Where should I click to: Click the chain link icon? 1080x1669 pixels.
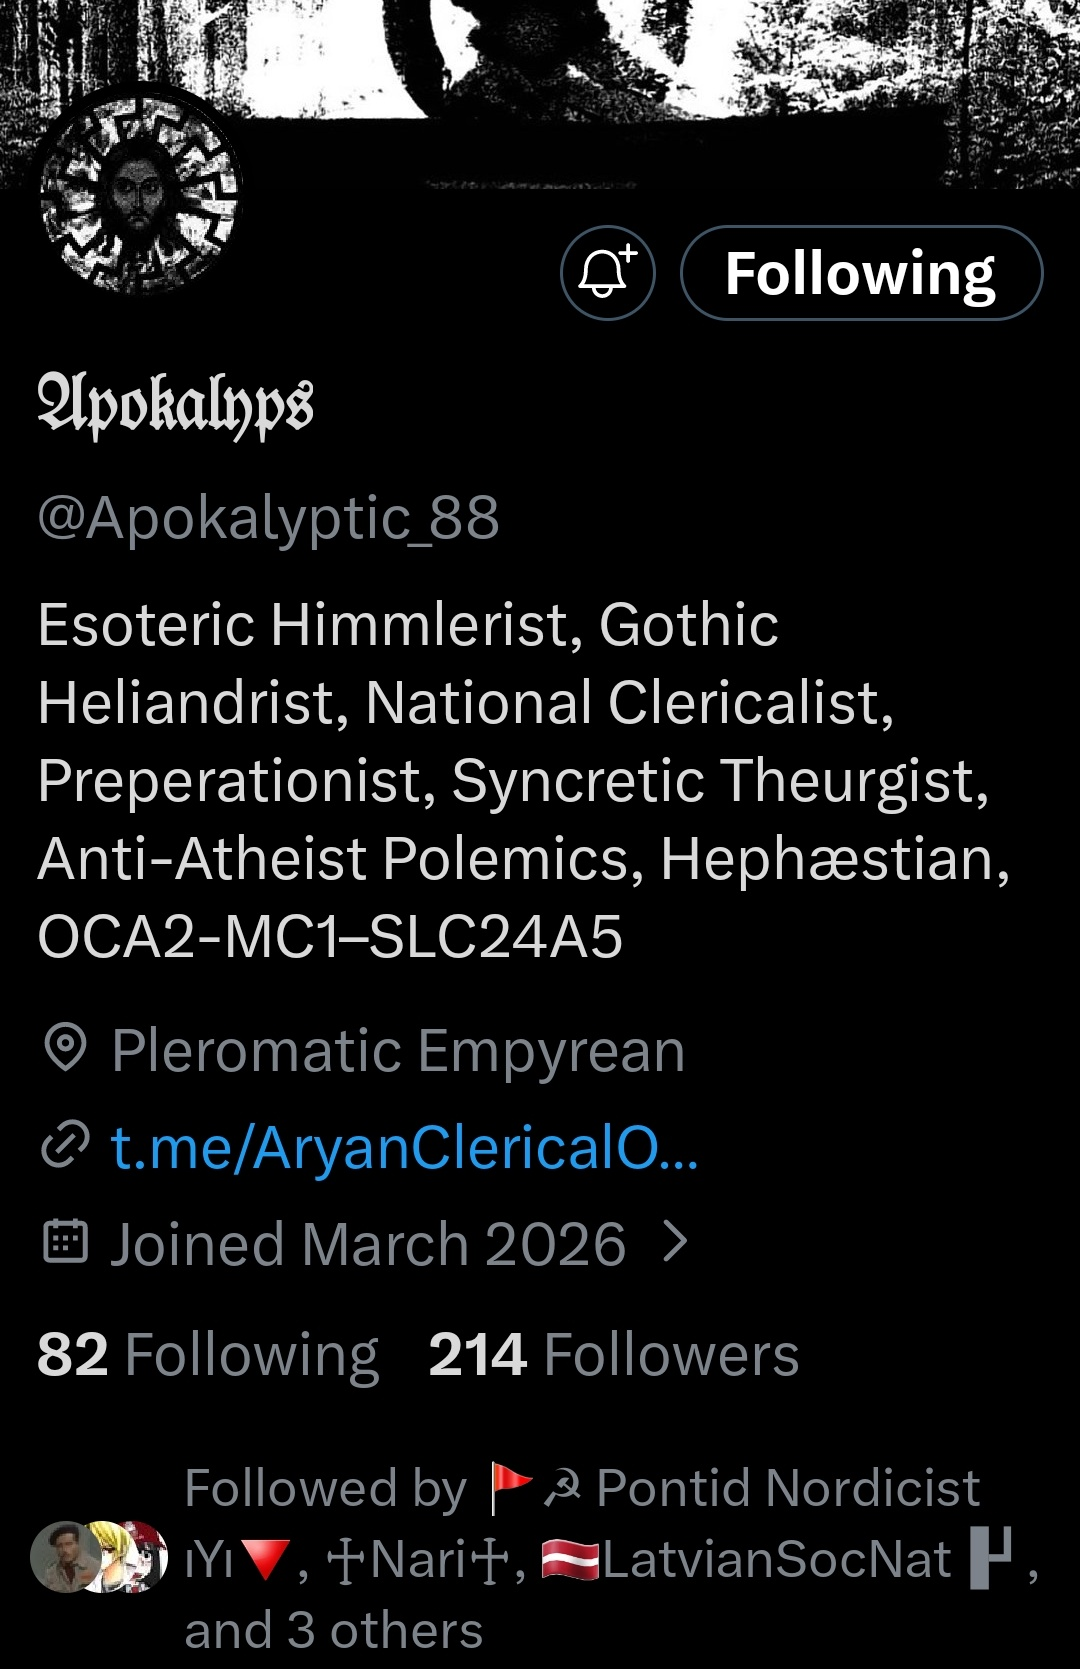tap(66, 1146)
